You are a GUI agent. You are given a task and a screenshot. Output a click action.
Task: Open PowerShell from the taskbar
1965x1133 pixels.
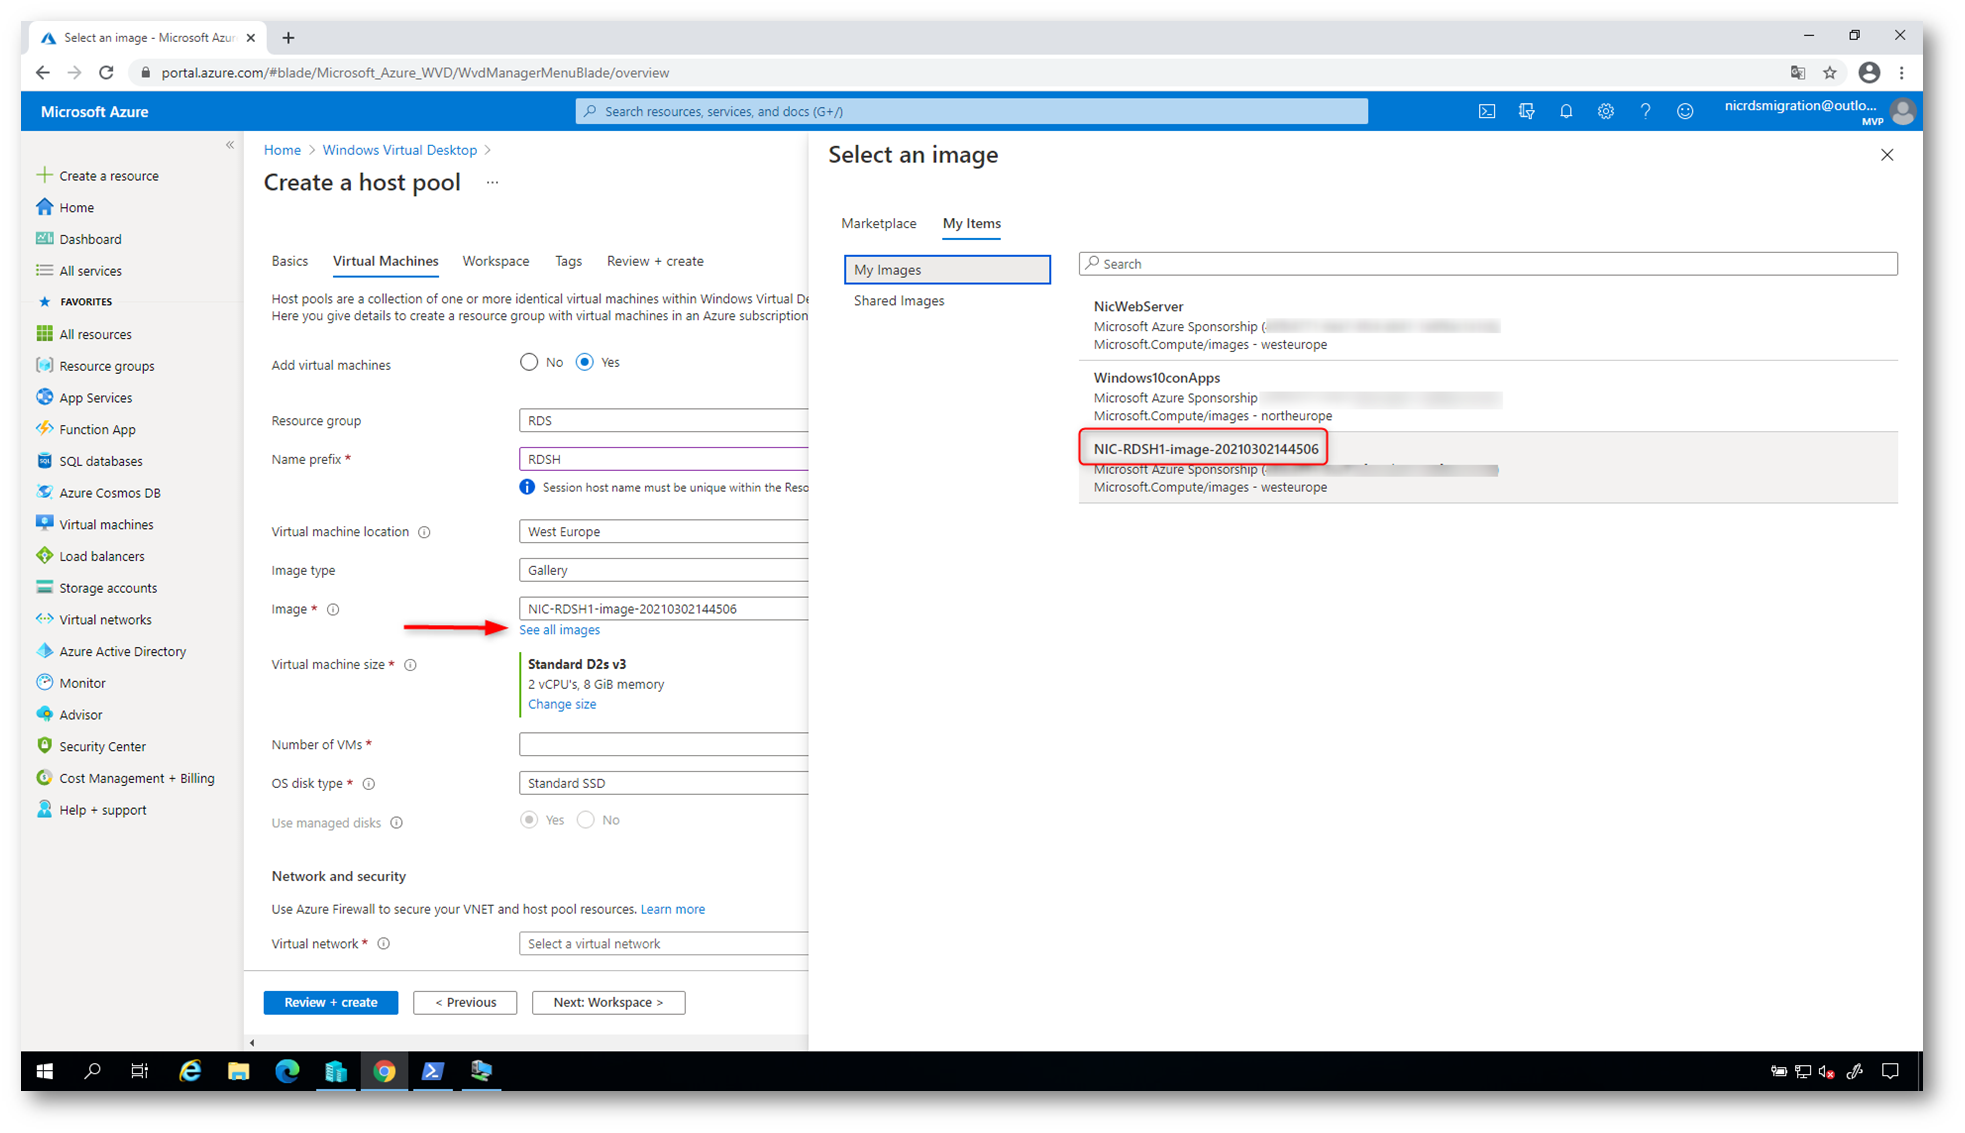pyautogui.click(x=432, y=1071)
